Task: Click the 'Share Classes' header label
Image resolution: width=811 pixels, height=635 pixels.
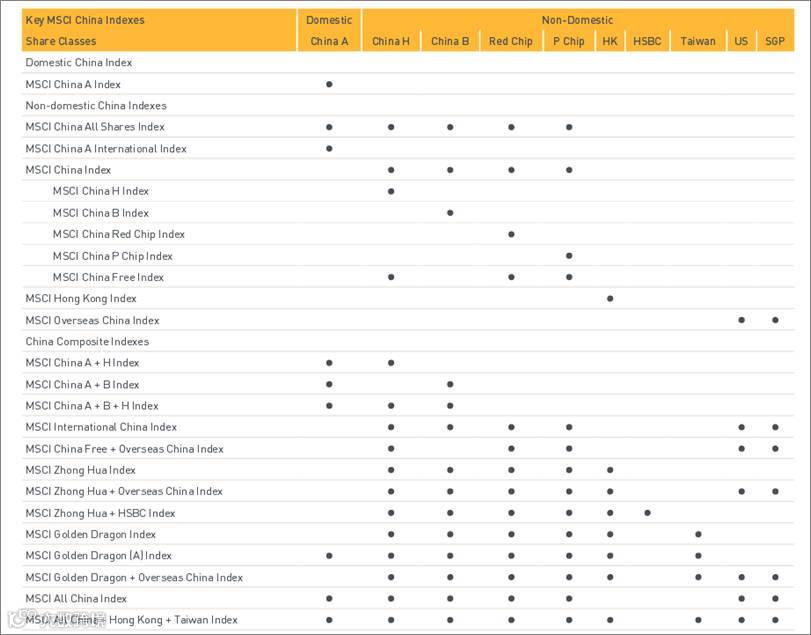Action: pos(61,41)
